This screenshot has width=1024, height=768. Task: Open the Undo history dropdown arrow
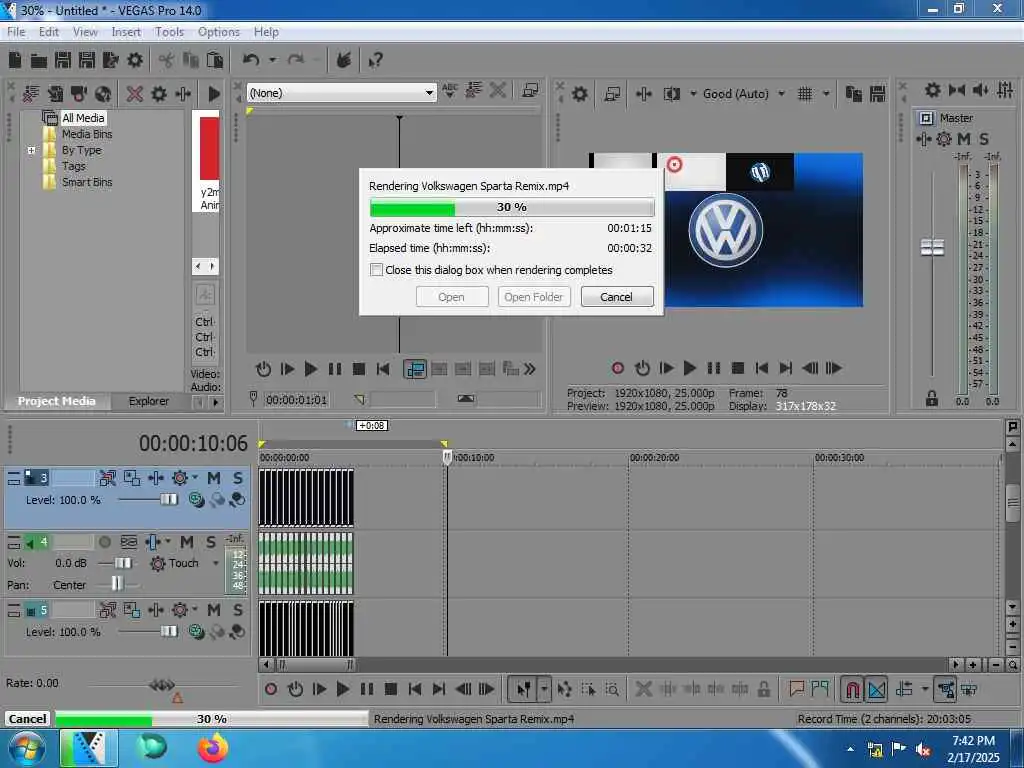[273, 60]
